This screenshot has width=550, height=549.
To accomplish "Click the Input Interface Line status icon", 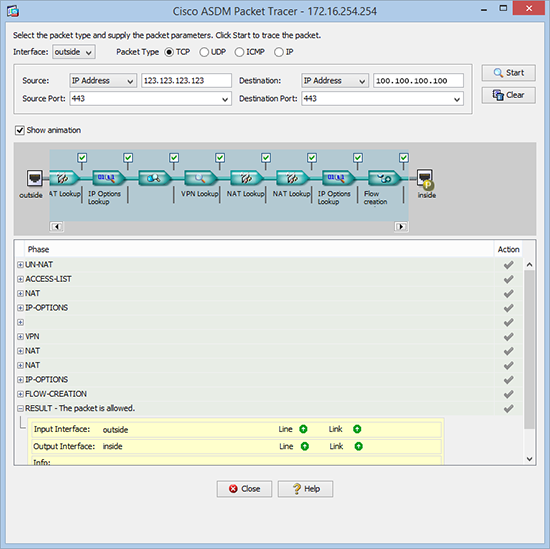I will (303, 429).
